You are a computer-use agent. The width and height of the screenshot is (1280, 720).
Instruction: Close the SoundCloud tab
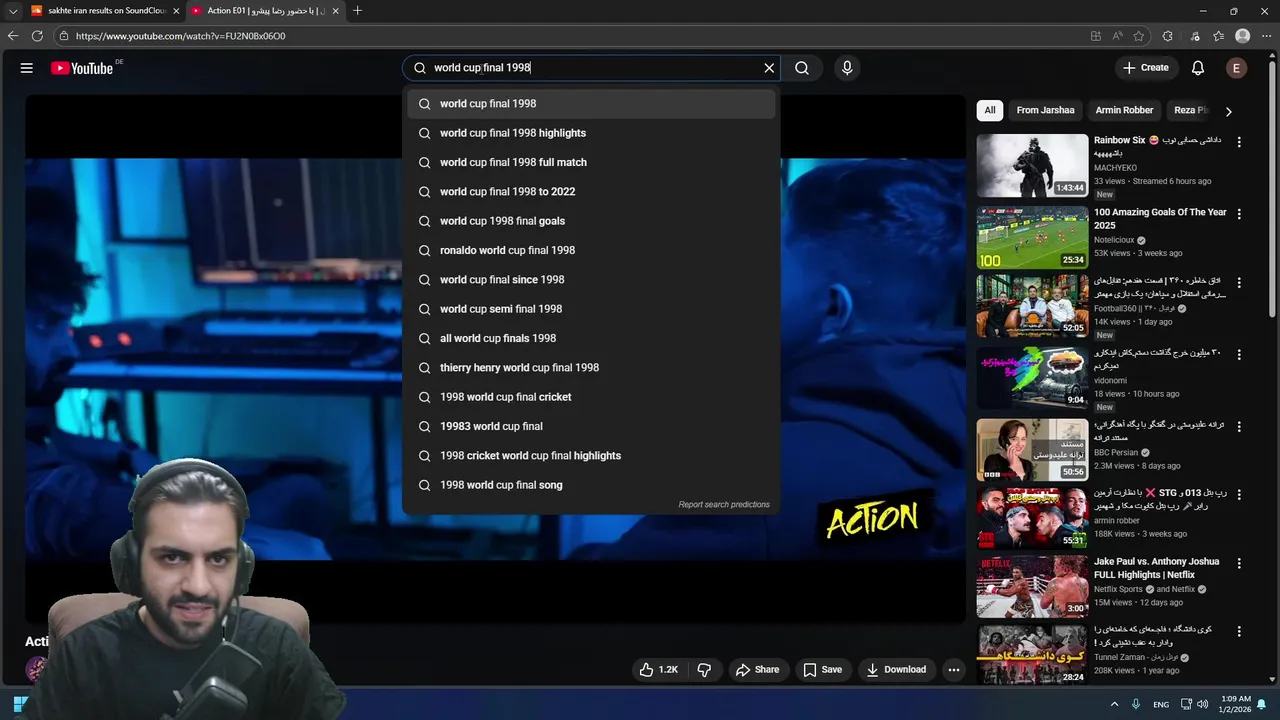(x=176, y=11)
